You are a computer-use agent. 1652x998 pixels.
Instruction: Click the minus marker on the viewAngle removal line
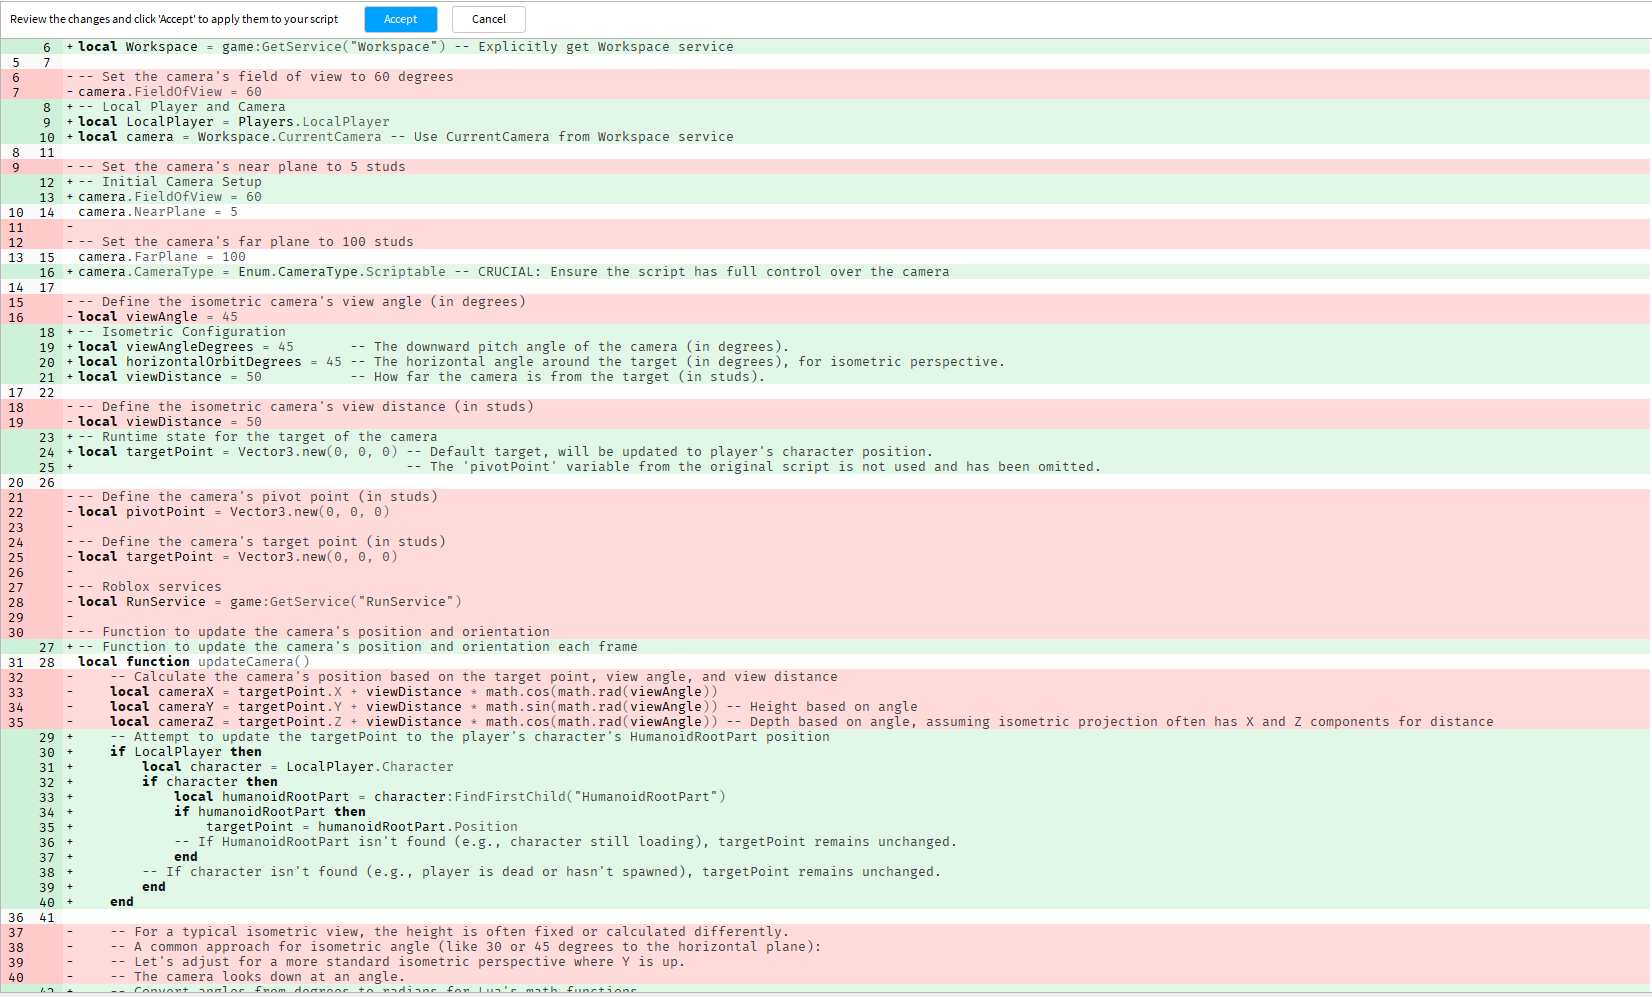(67, 316)
